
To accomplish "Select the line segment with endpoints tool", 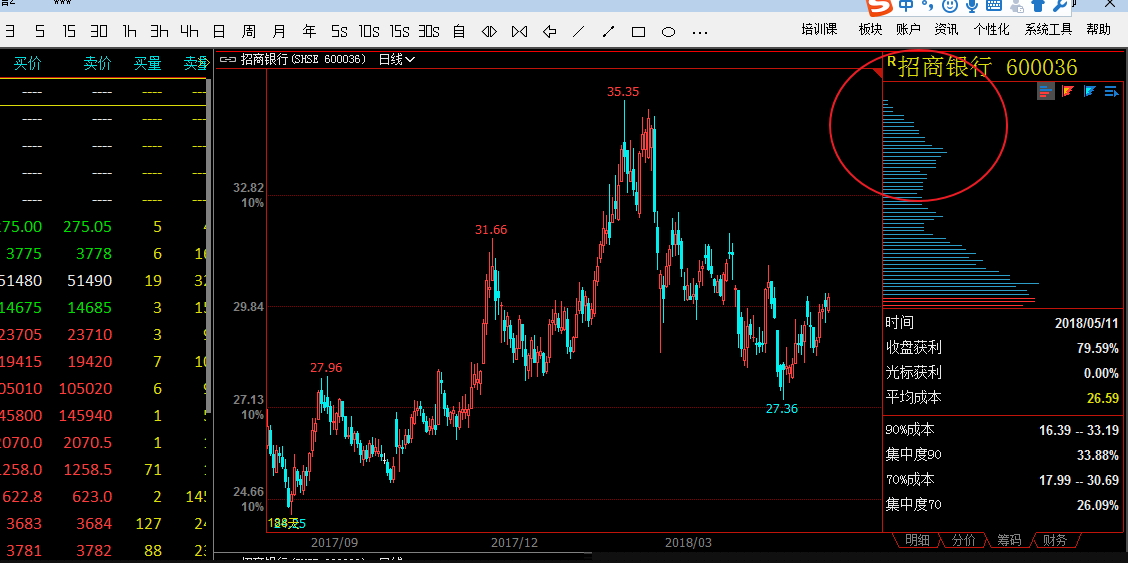I will click(609, 31).
